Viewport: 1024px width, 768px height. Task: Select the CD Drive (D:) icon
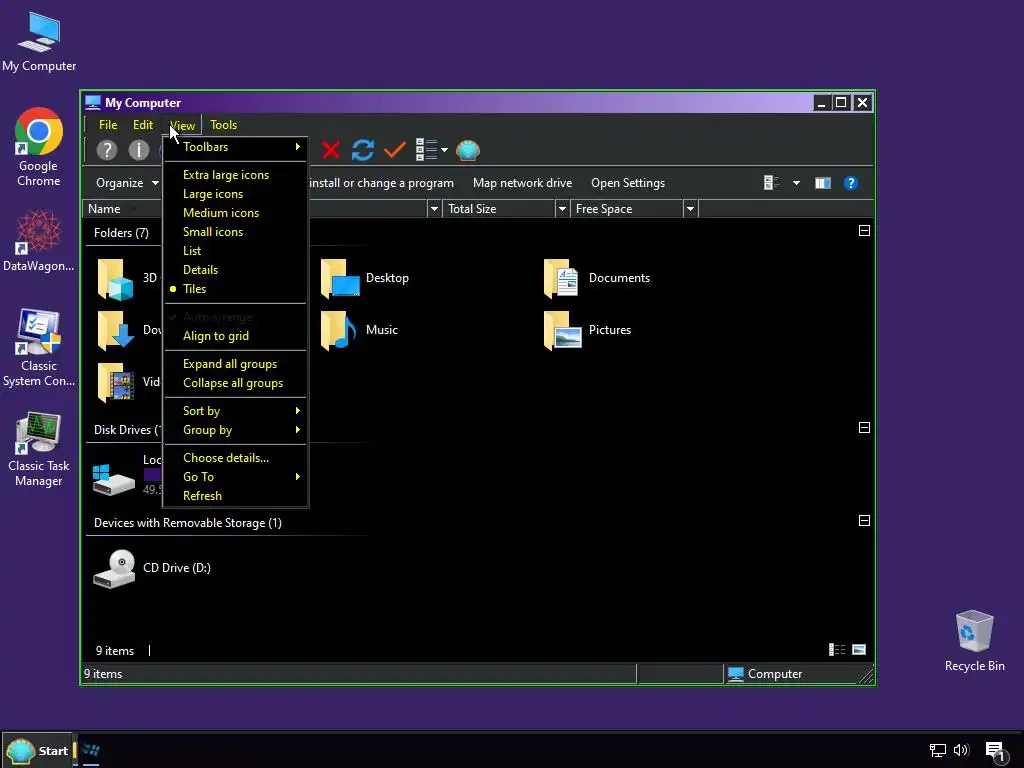point(114,568)
